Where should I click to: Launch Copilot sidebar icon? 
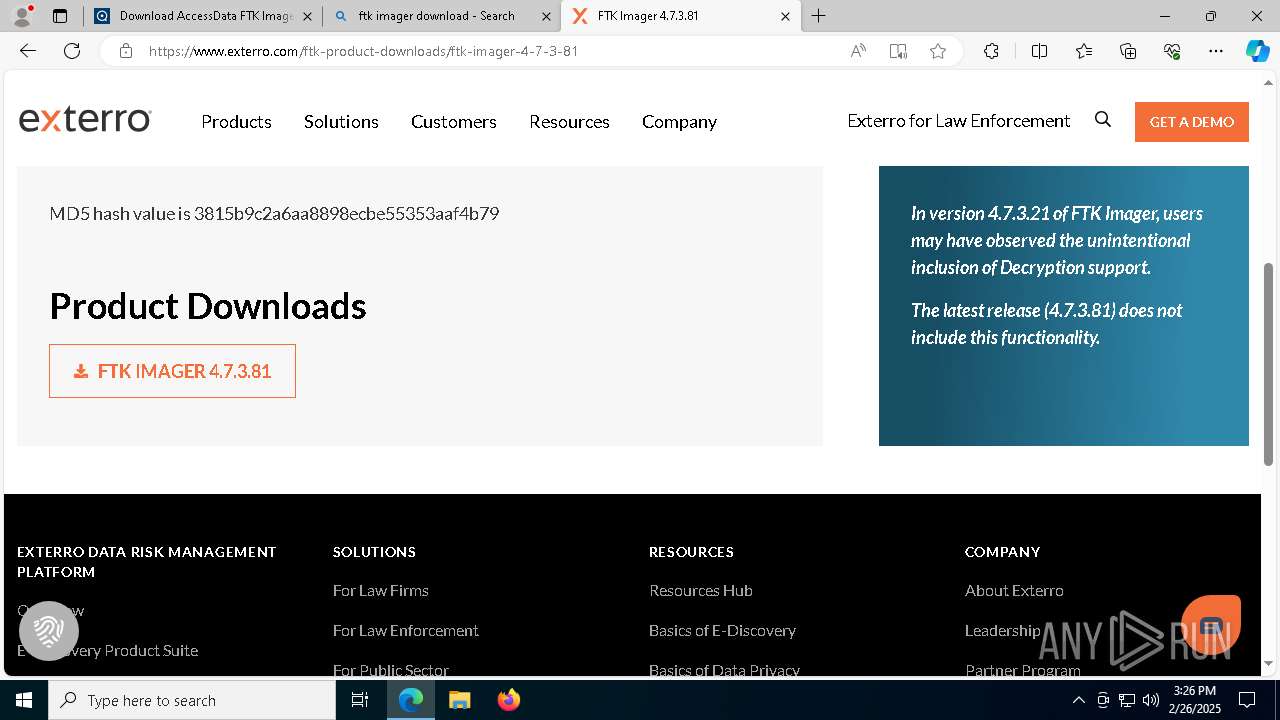tap(1257, 51)
